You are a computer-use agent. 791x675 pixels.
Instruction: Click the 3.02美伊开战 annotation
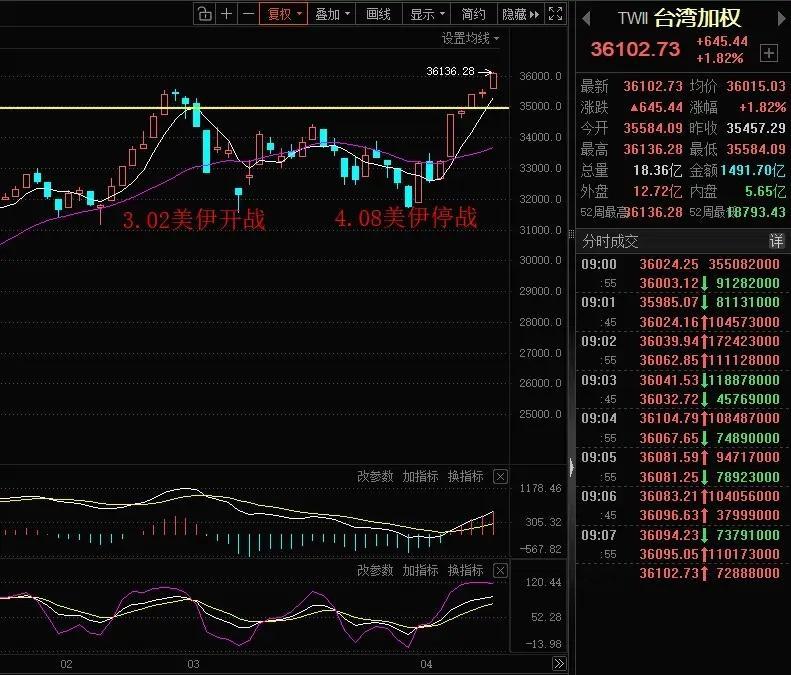pyautogui.click(x=194, y=219)
